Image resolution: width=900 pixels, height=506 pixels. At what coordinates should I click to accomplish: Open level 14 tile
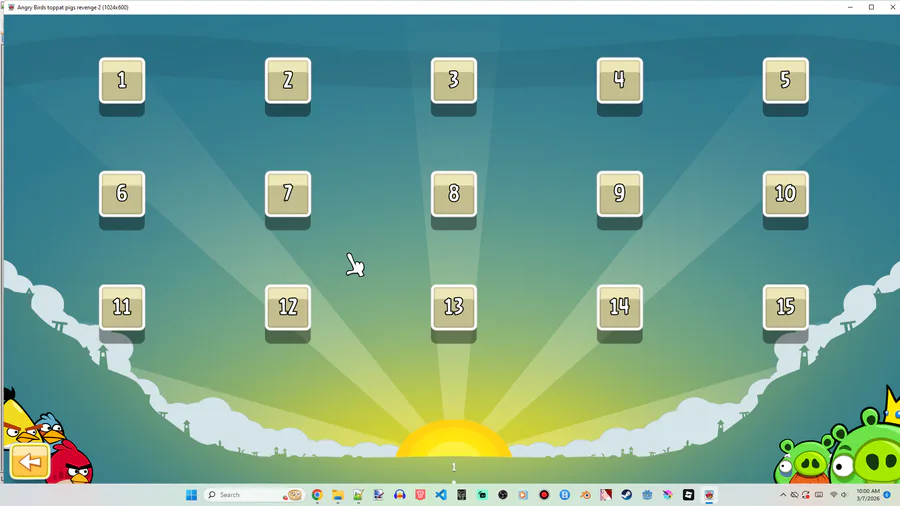coord(619,308)
